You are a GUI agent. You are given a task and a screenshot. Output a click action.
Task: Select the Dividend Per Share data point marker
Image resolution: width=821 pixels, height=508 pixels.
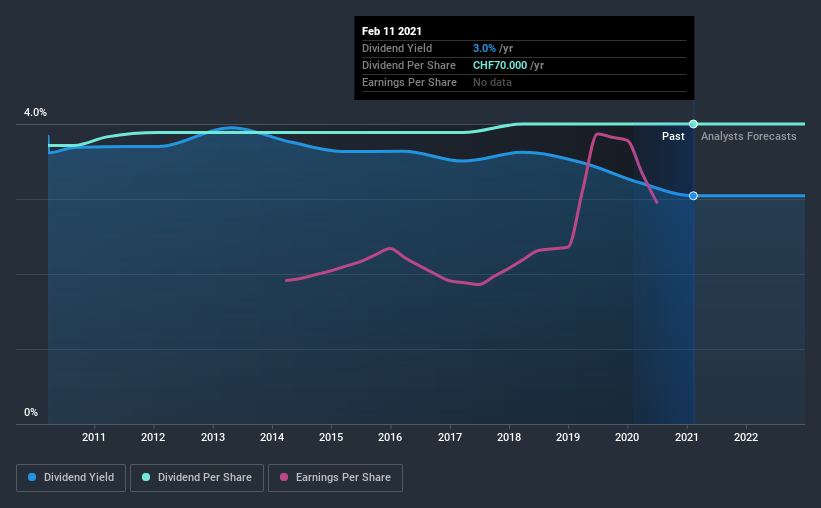693,124
